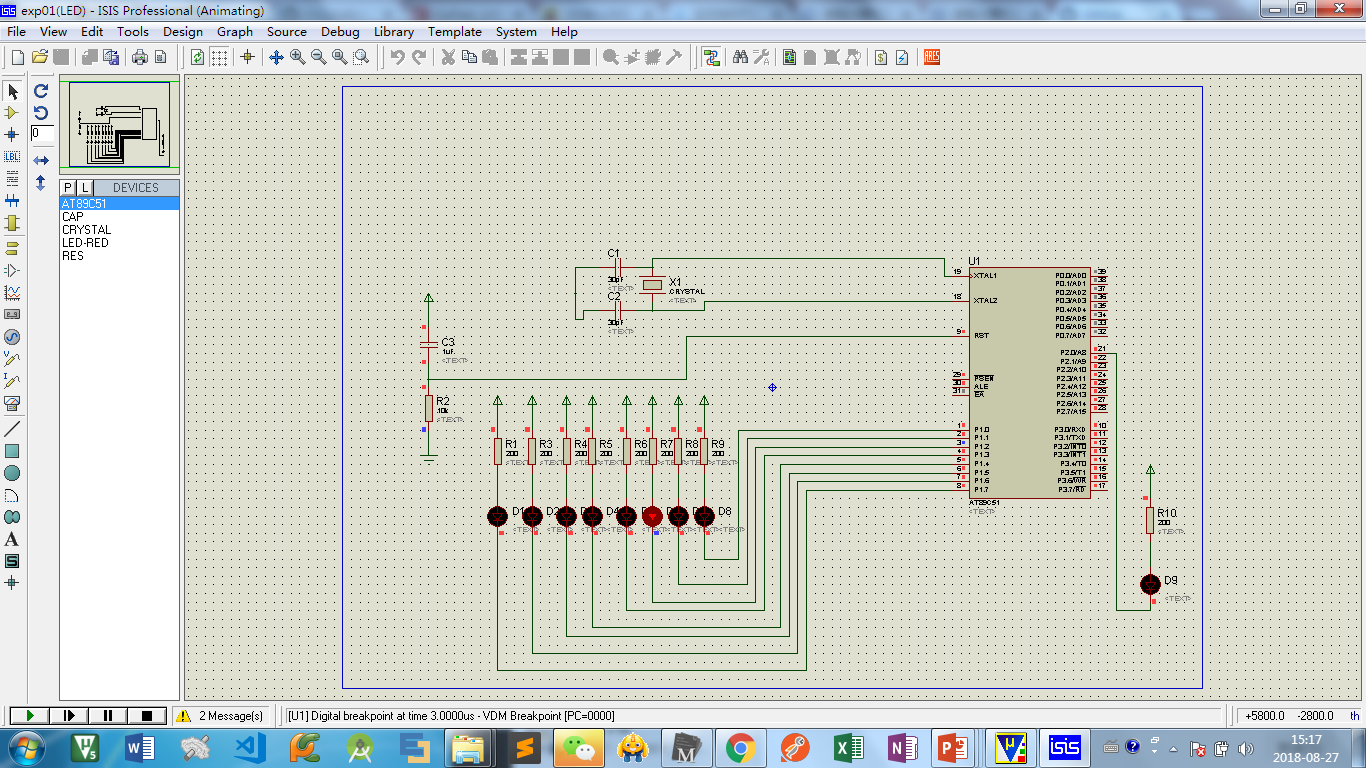Toggle the Wire Autorouter icon
1366x768 pixels.
[711, 57]
